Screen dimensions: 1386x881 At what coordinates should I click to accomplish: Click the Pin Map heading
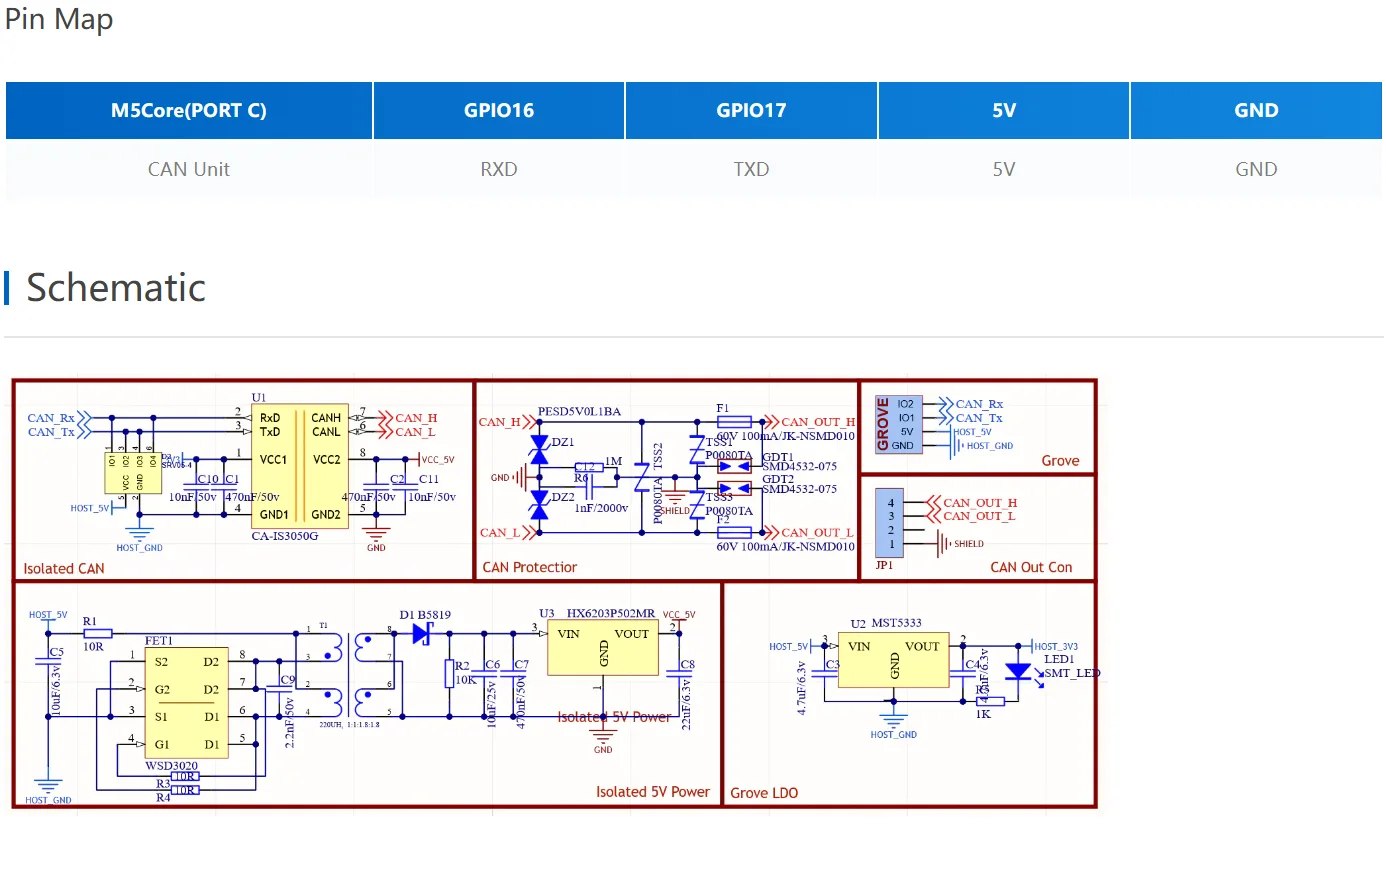58,19
